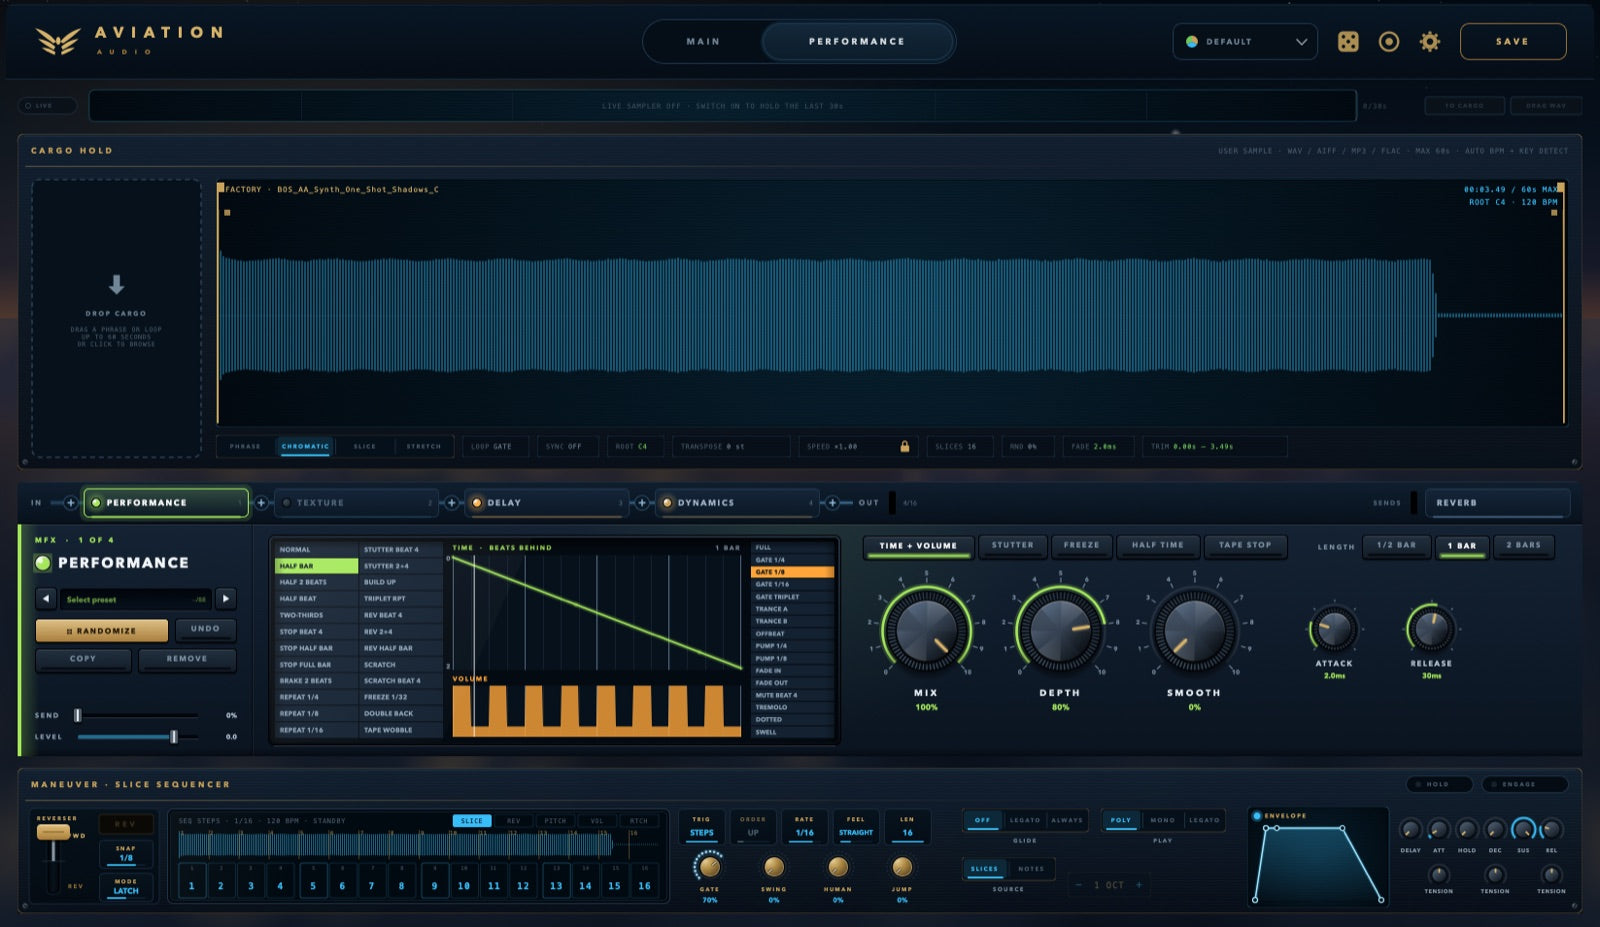Open the SNAP 1/8 selector
The image size is (1600, 927).
[126, 853]
